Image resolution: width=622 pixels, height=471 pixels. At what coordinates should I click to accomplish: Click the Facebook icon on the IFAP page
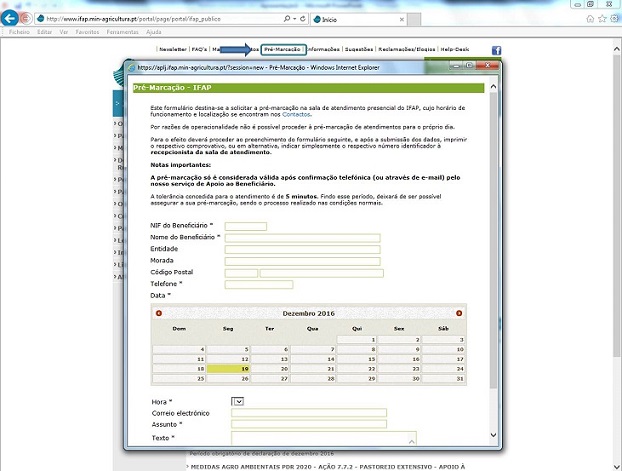tap(496, 50)
